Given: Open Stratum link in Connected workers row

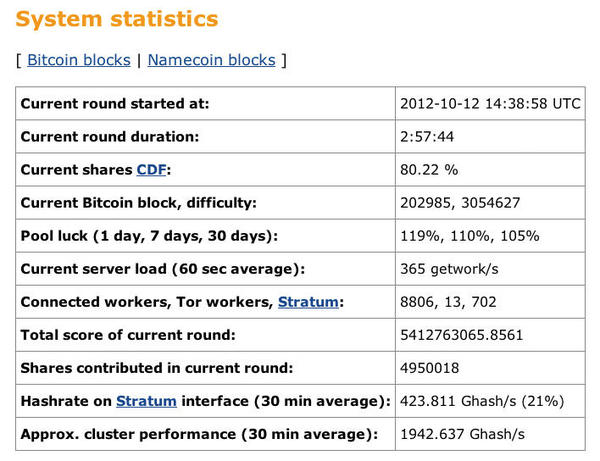Looking at the screenshot, I should point(308,302).
